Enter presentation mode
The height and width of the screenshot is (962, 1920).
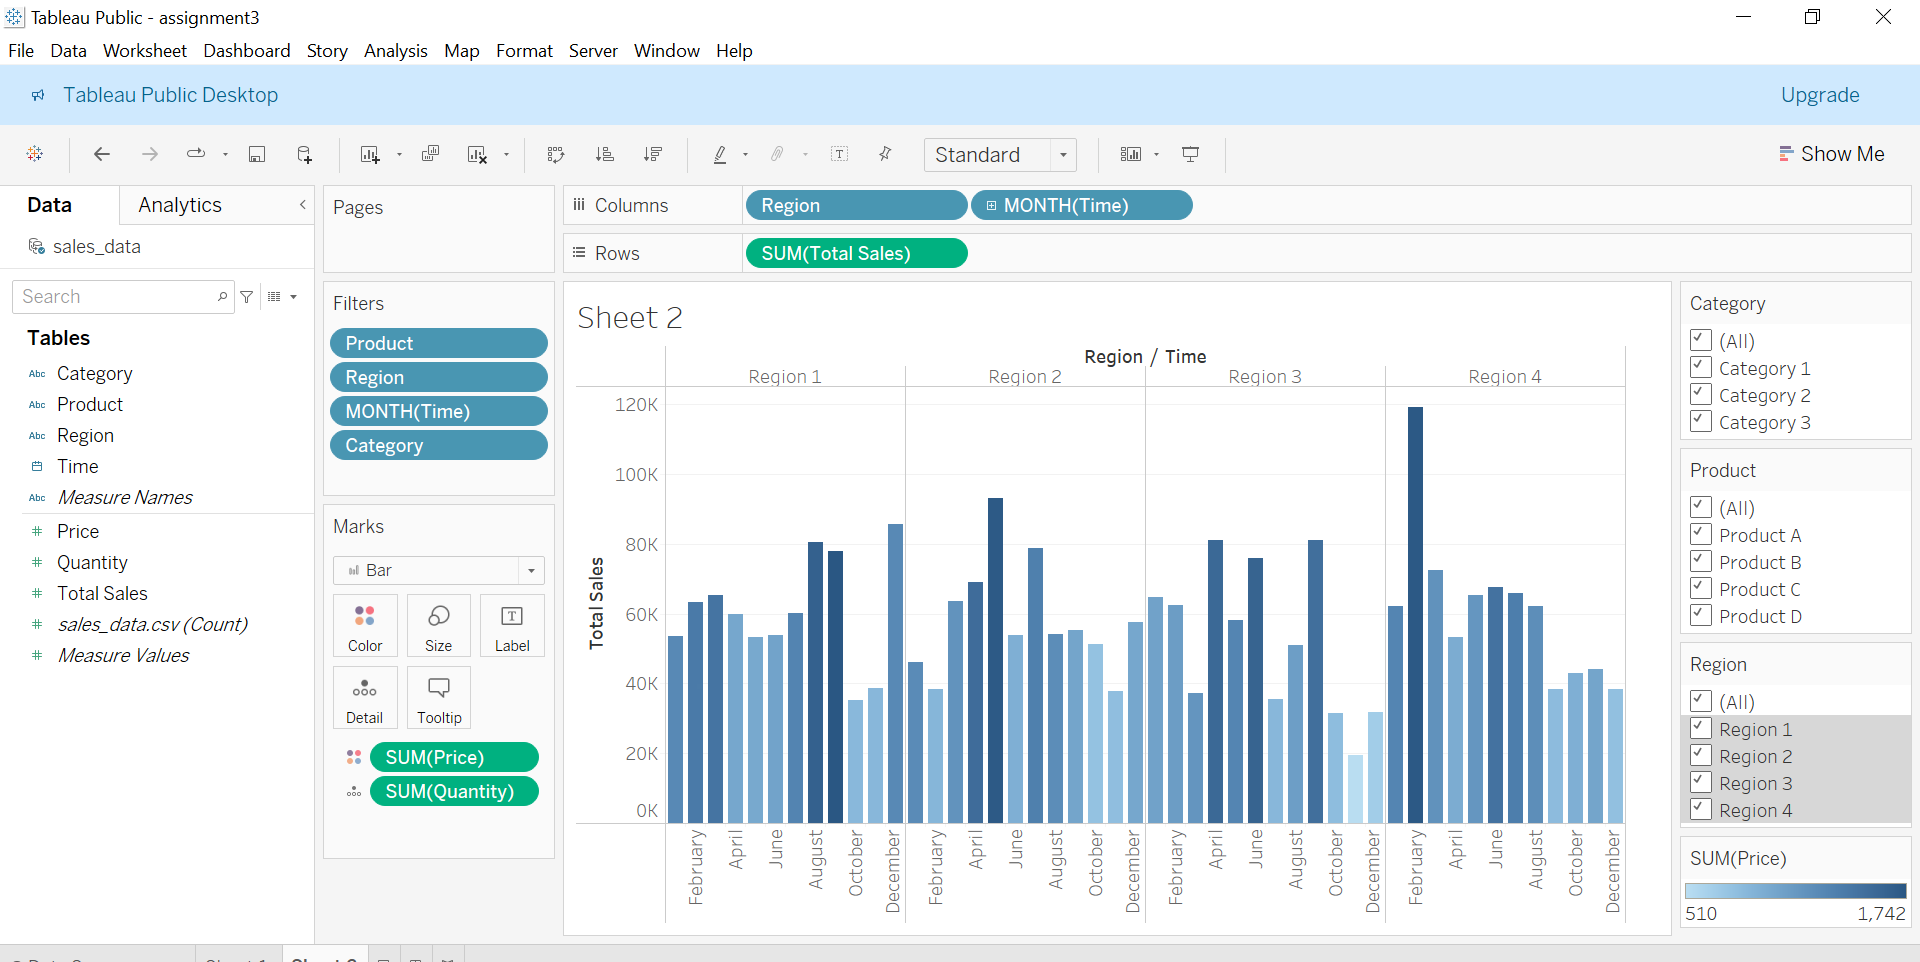(x=1190, y=154)
